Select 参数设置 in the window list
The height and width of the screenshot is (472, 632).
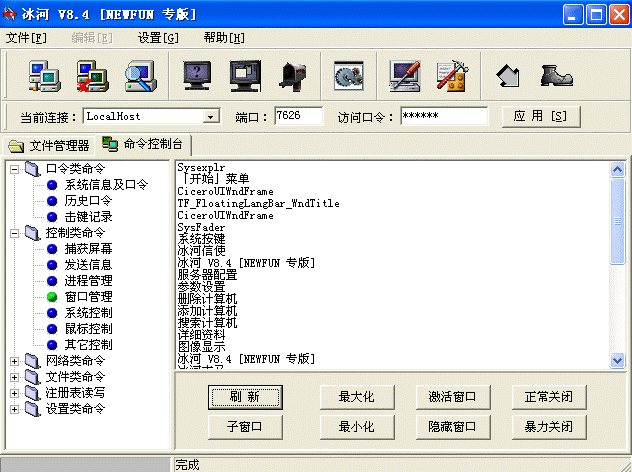[201, 287]
